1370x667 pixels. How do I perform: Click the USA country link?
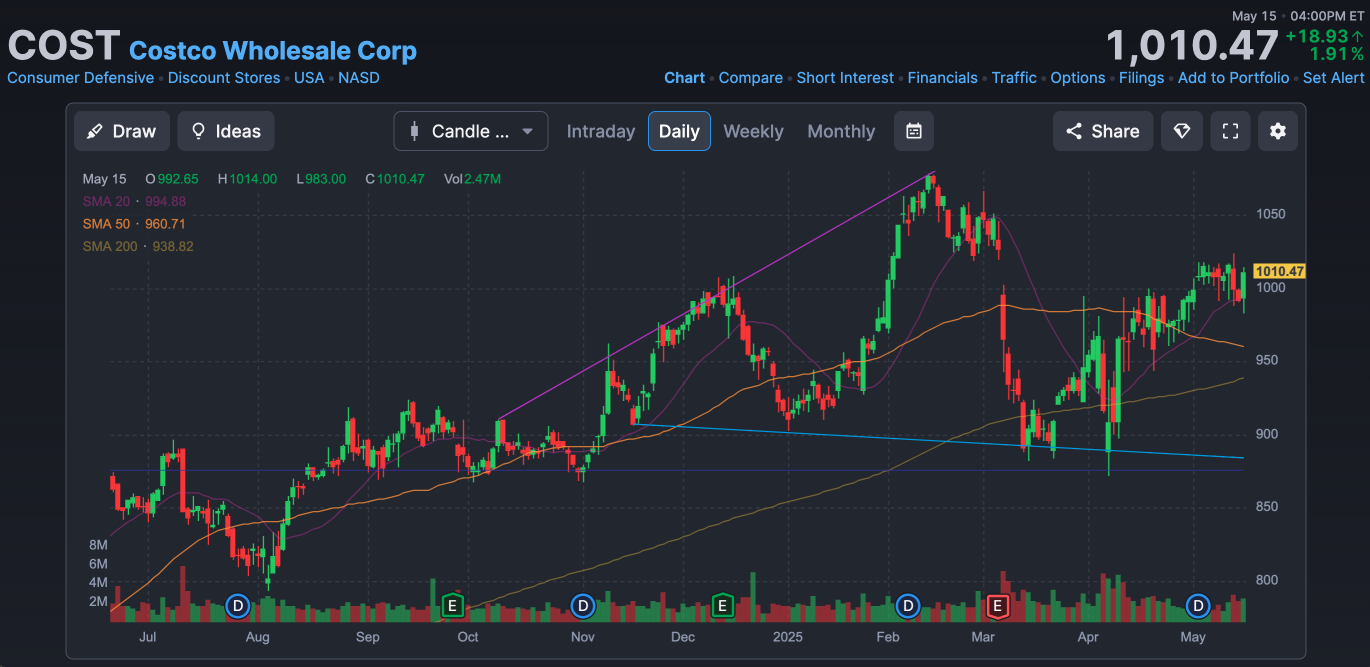[x=309, y=78]
